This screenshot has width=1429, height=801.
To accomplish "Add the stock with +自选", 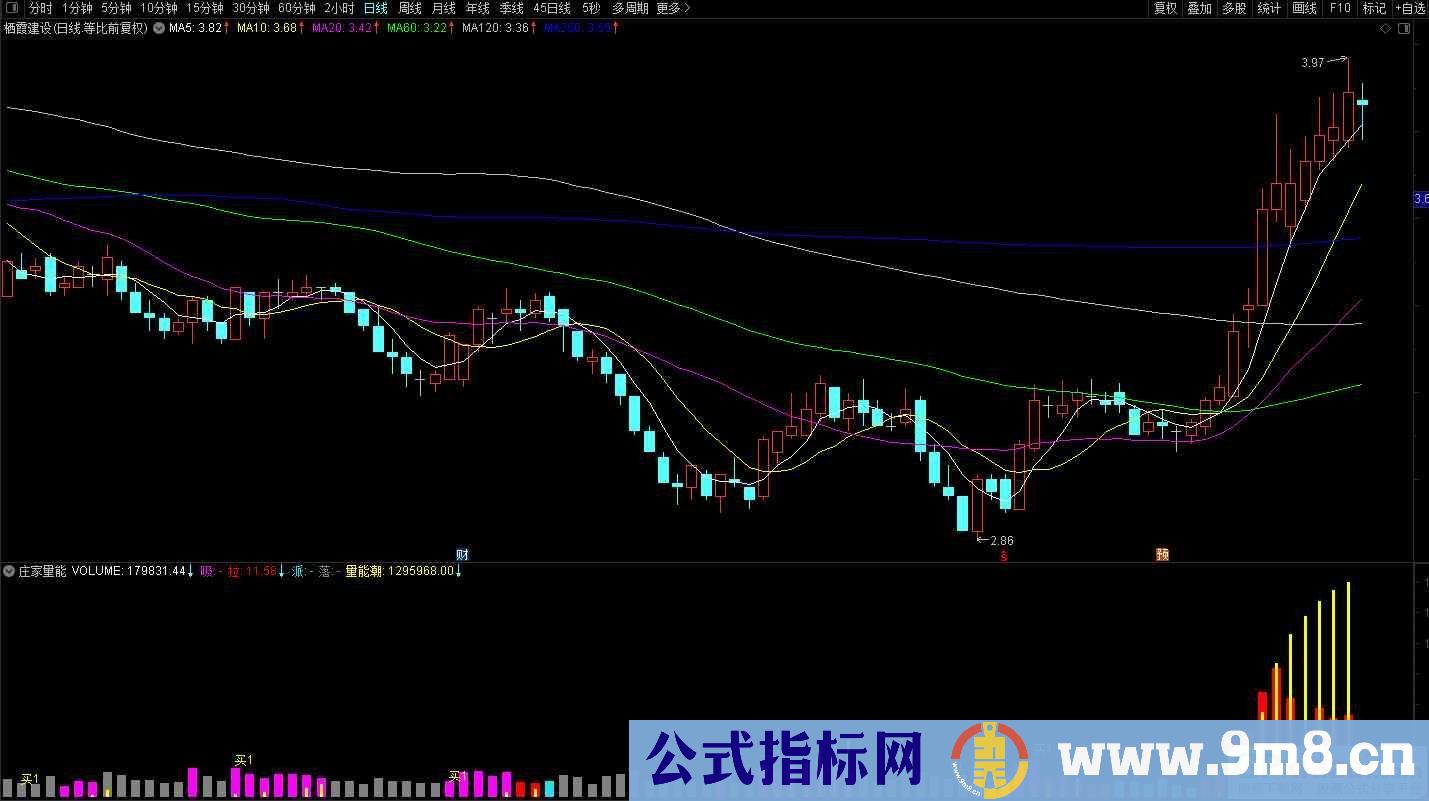I will (x=1410, y=8).
